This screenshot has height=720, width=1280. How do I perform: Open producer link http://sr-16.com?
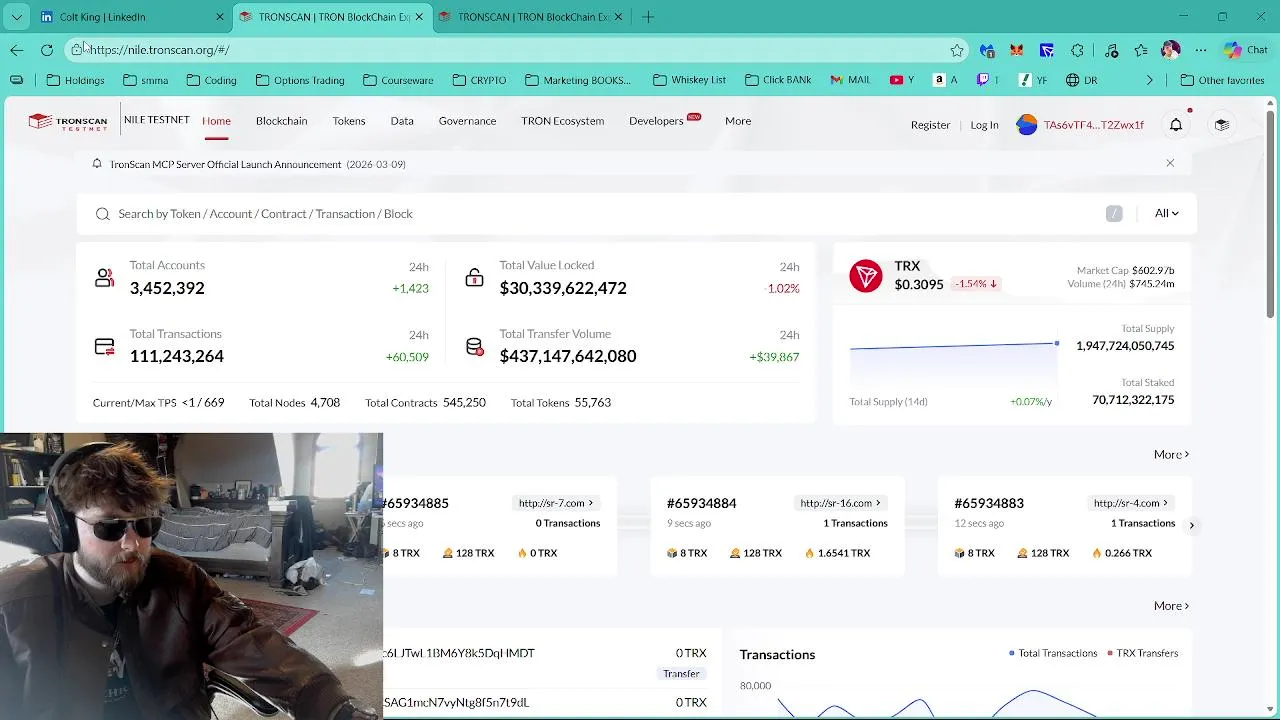(x=840, y=503)
